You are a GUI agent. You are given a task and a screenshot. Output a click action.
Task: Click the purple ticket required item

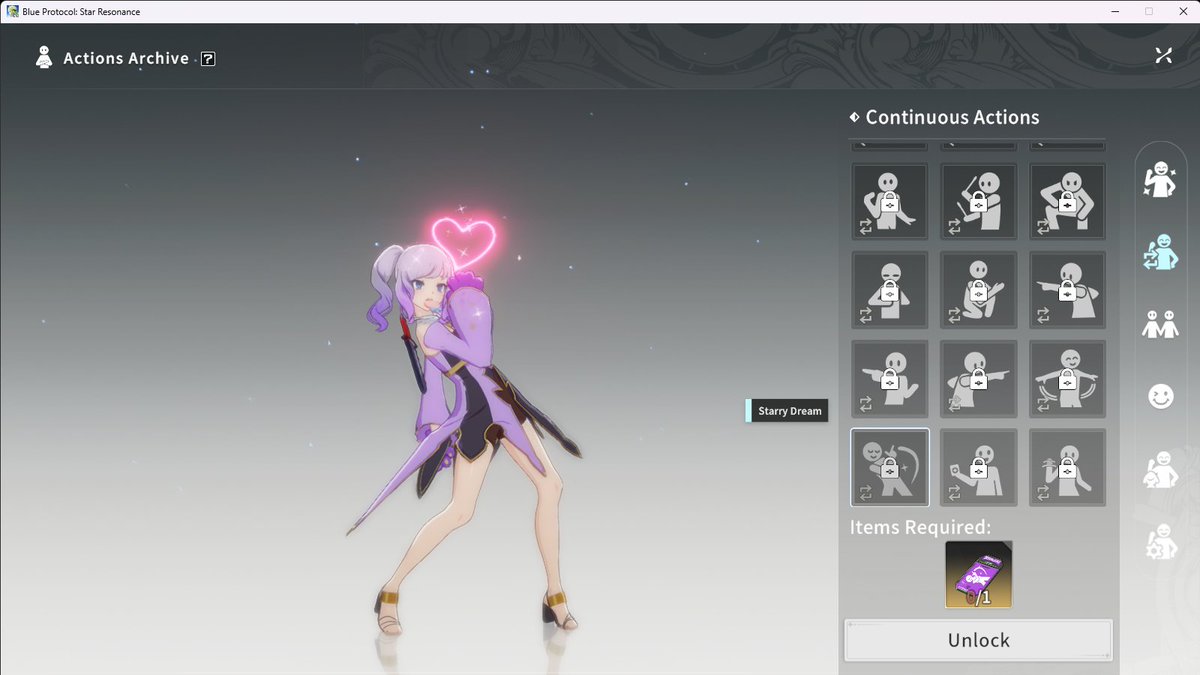click(x=979, y=574)
